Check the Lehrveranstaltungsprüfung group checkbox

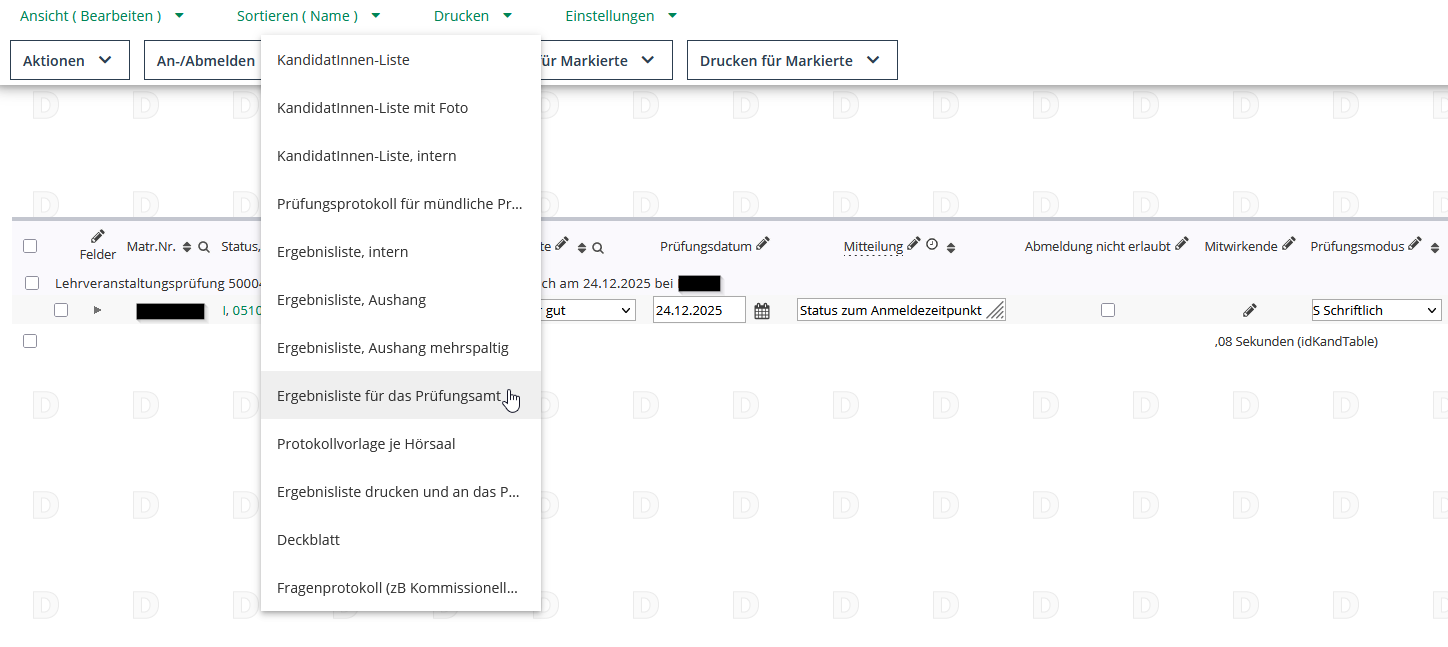point(32,283)
